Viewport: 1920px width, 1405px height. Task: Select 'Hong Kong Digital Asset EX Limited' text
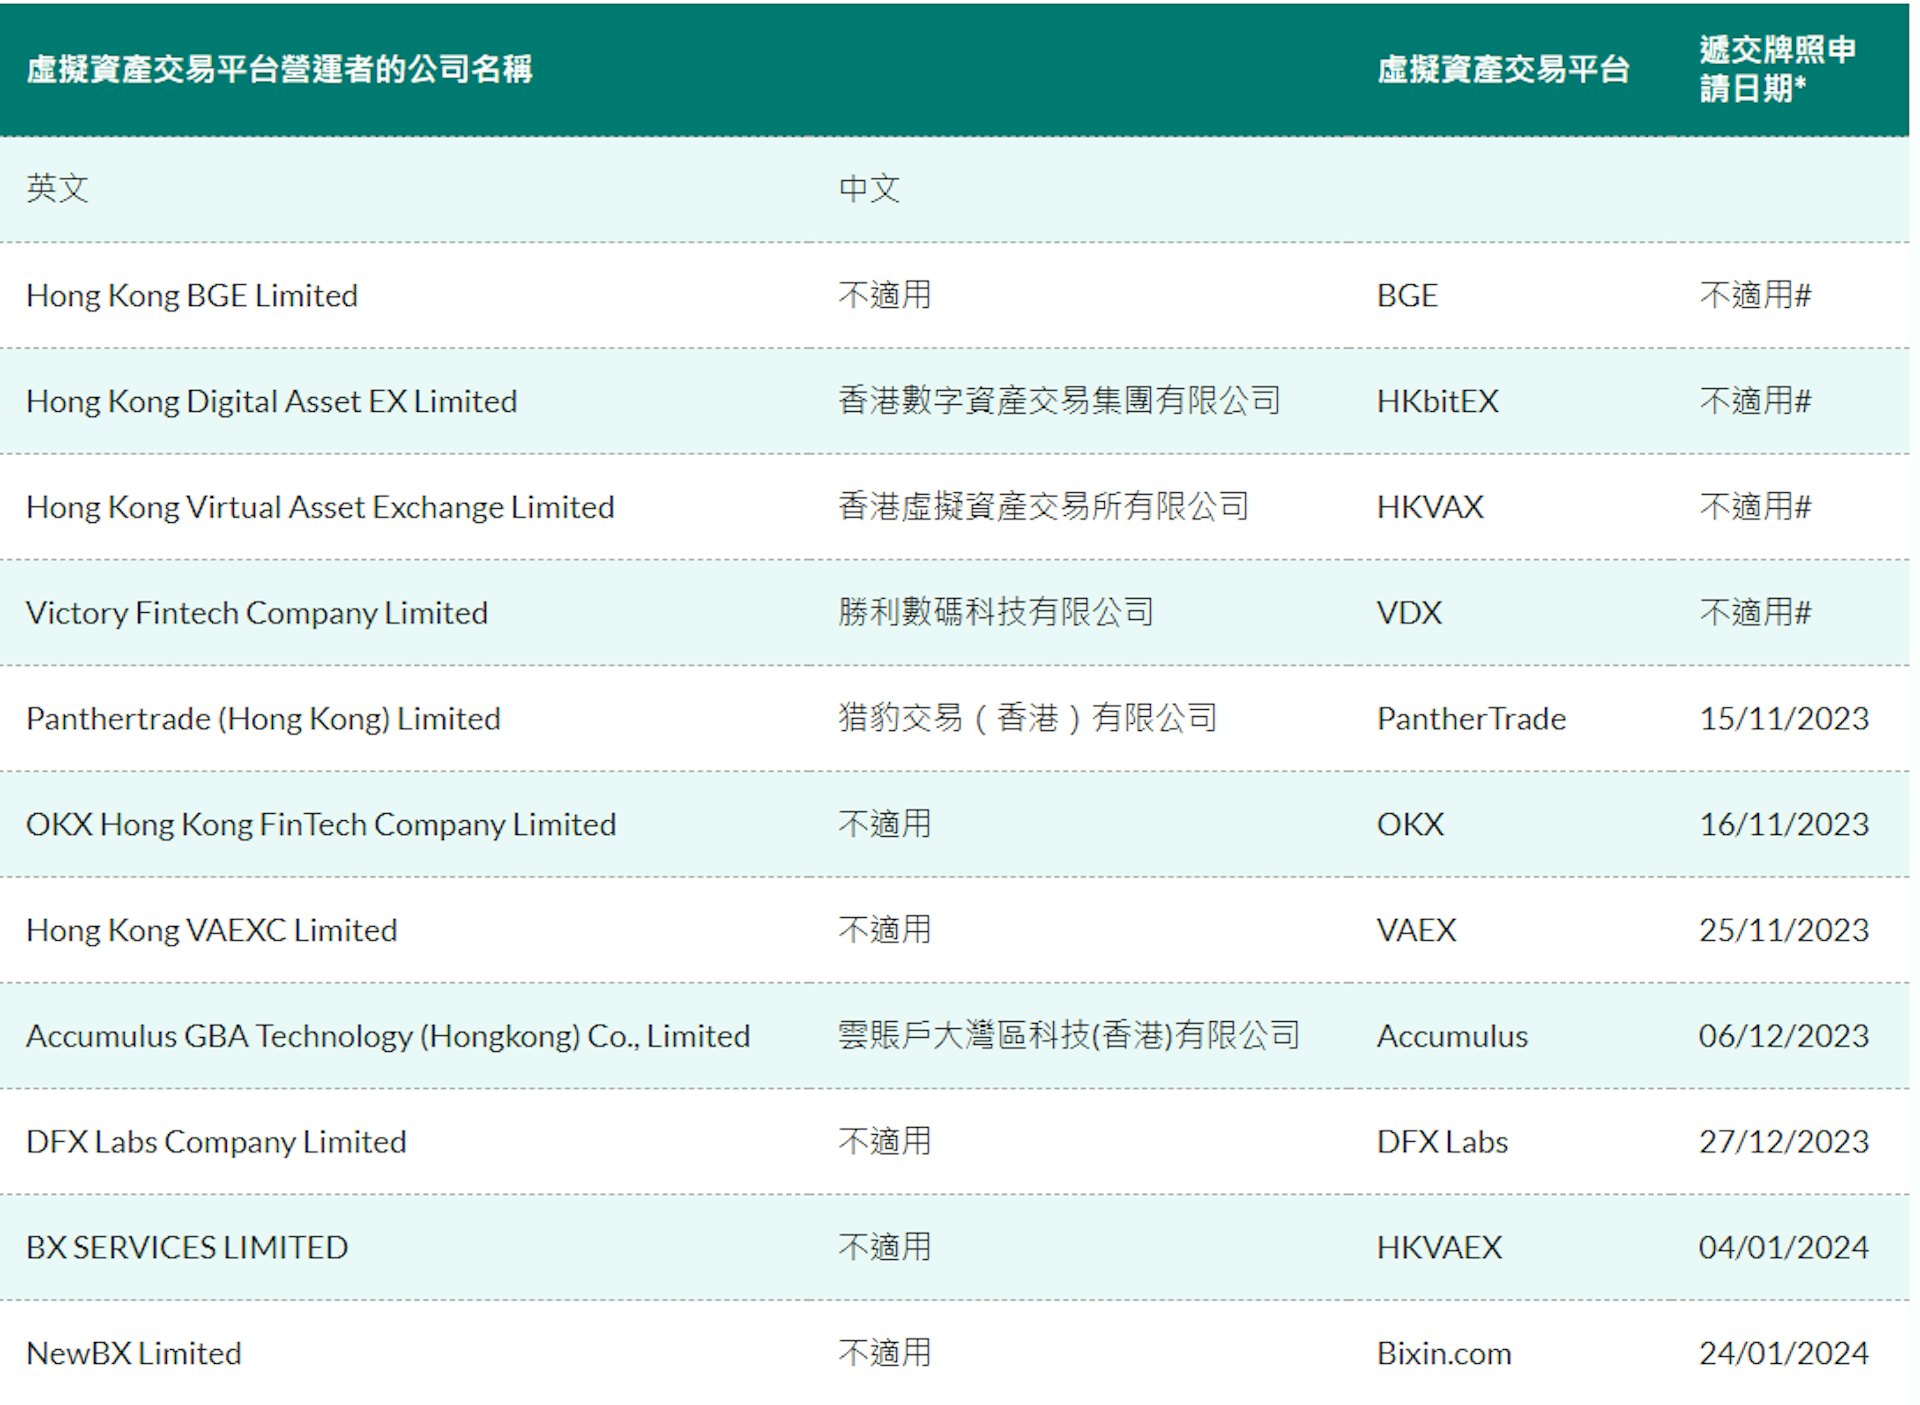point(272,401)
